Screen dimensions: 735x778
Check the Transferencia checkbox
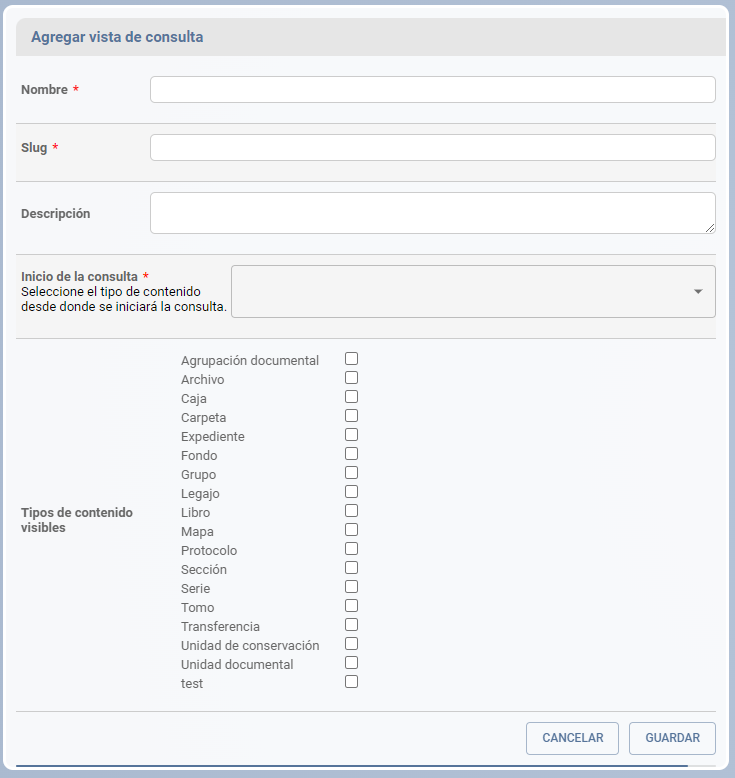pos(351,625)
